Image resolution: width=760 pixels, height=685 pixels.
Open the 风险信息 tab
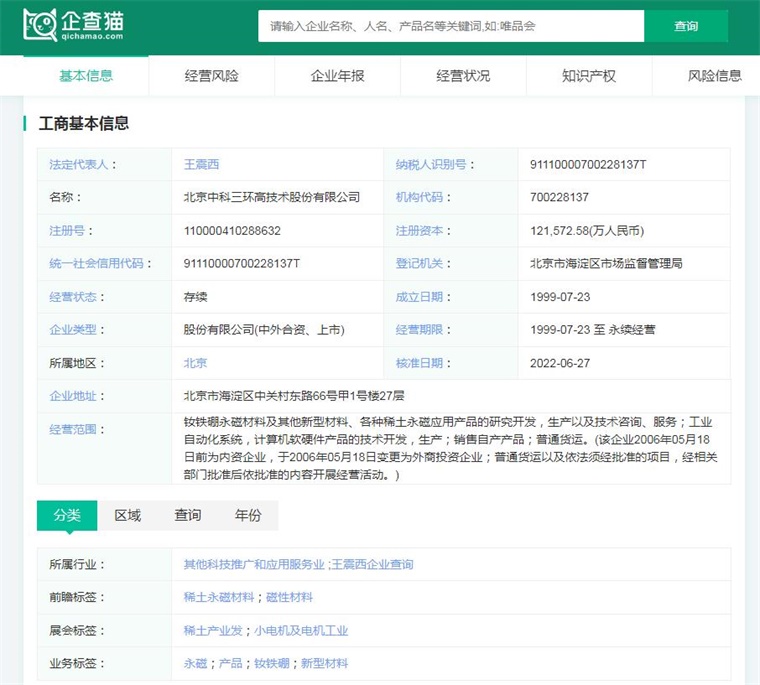[x=714, y=76]
